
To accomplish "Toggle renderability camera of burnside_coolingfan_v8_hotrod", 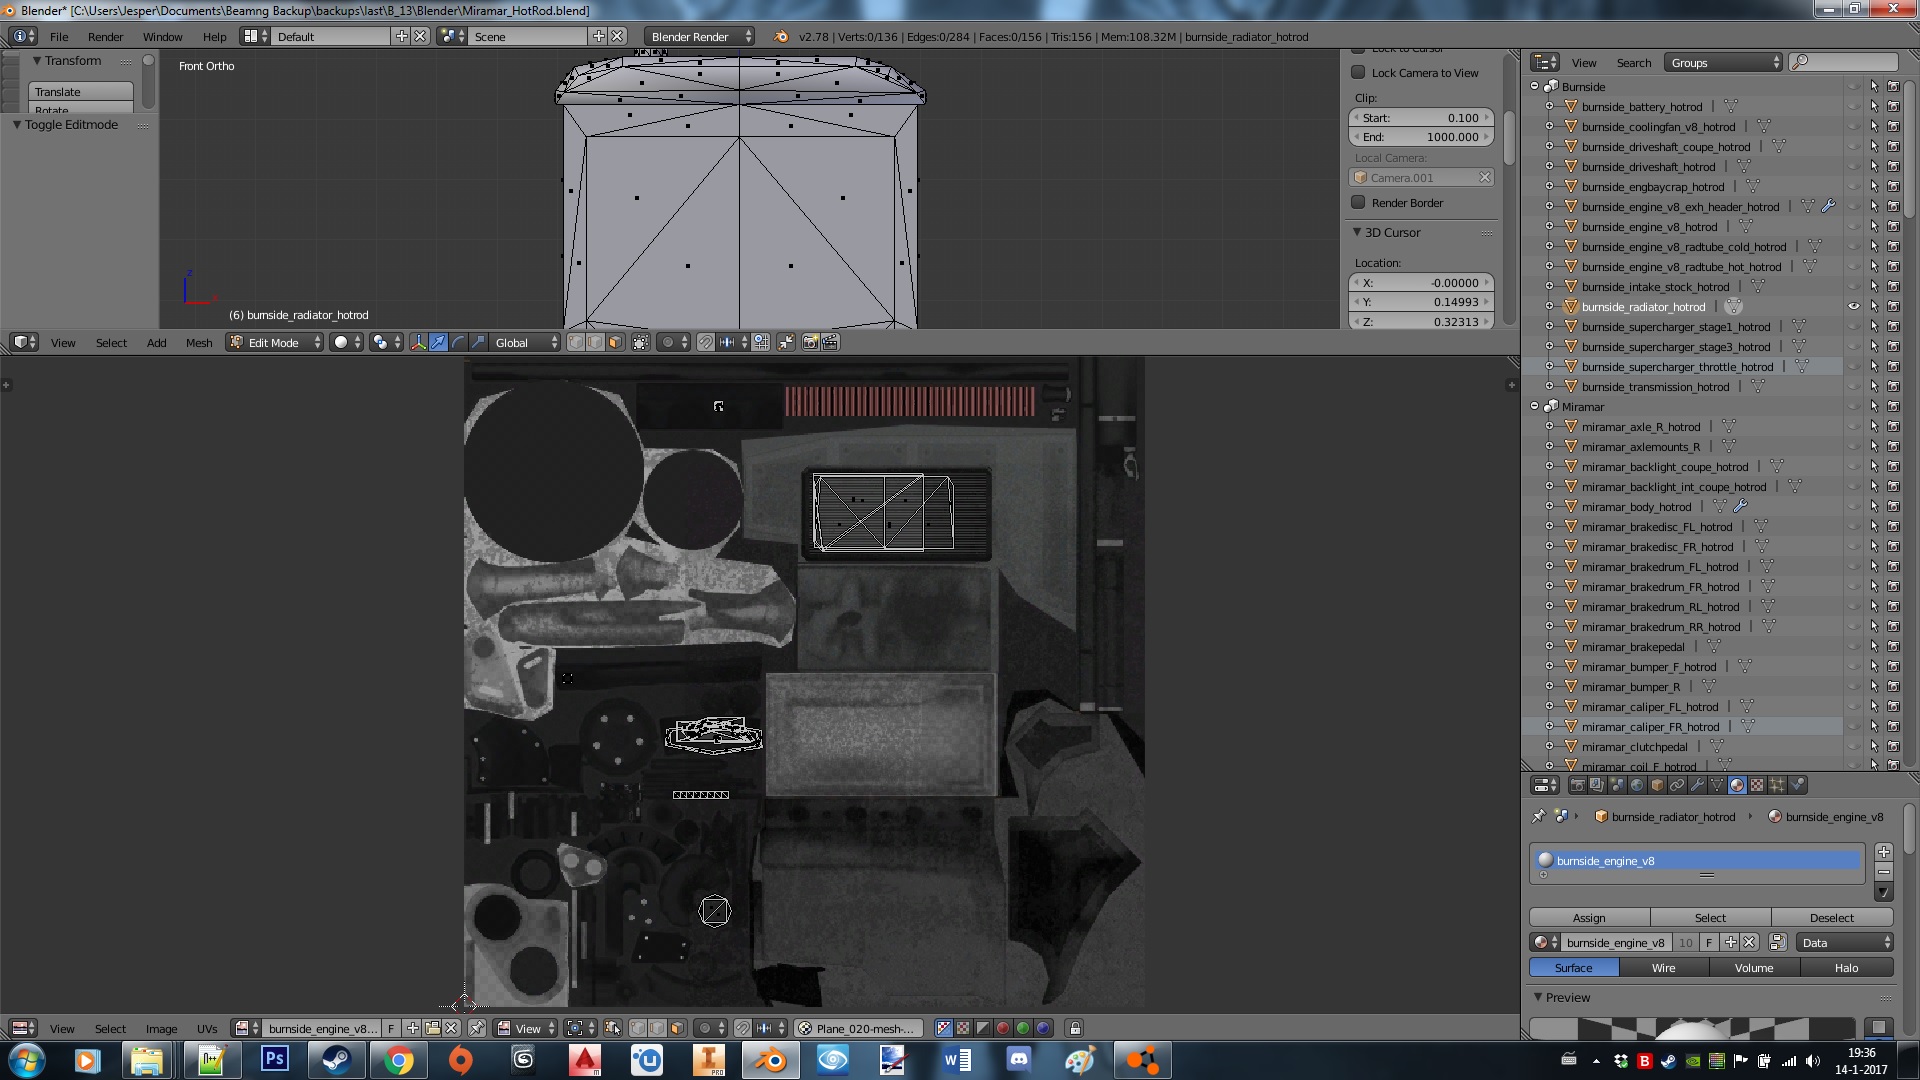I will tap(1893, 127).
